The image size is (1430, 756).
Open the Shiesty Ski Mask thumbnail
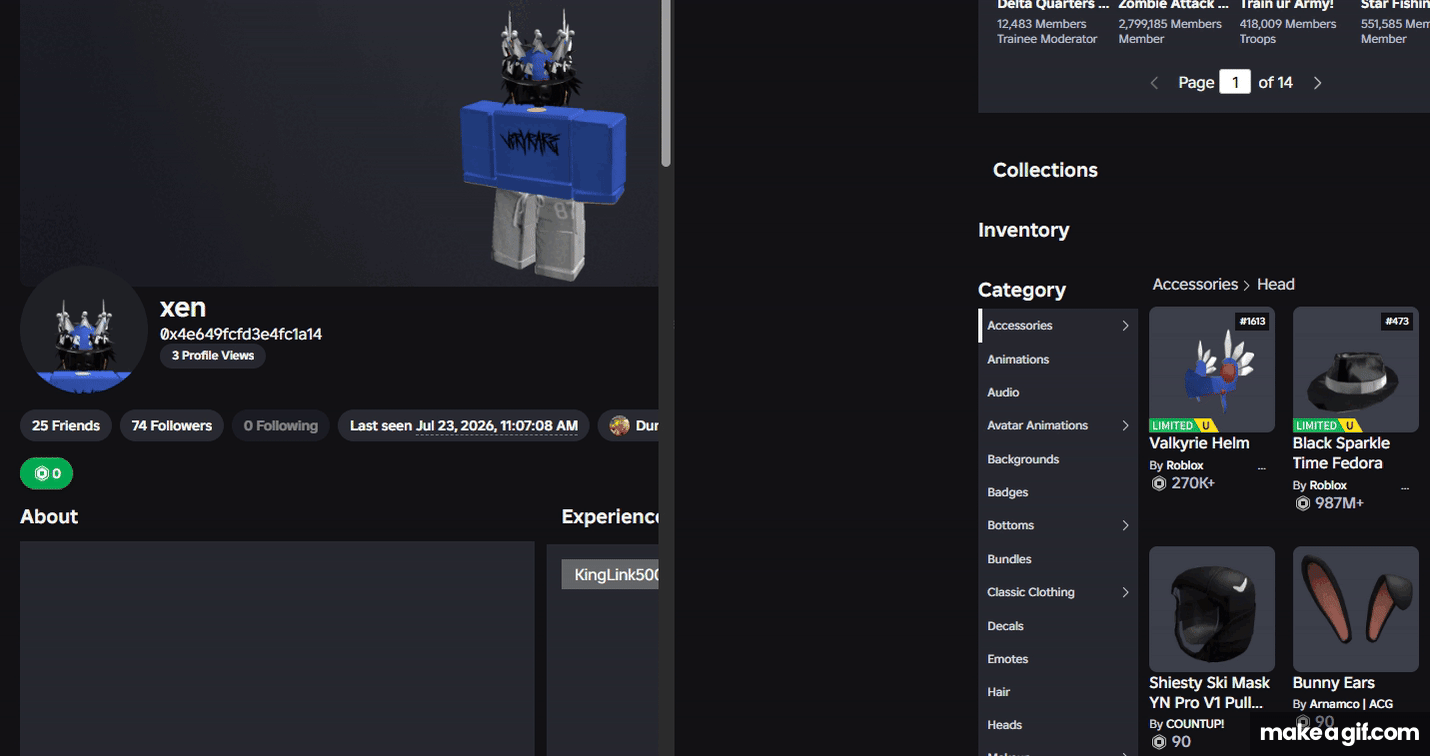pos(1212,609)
